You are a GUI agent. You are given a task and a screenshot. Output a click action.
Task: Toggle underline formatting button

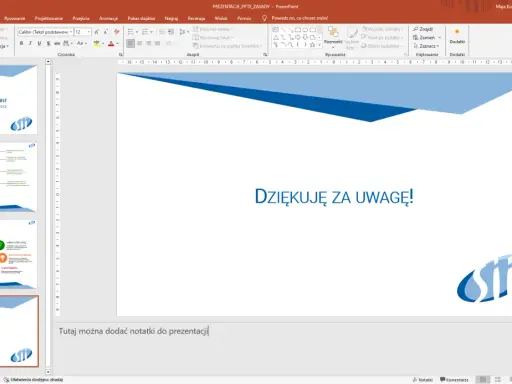39,43
